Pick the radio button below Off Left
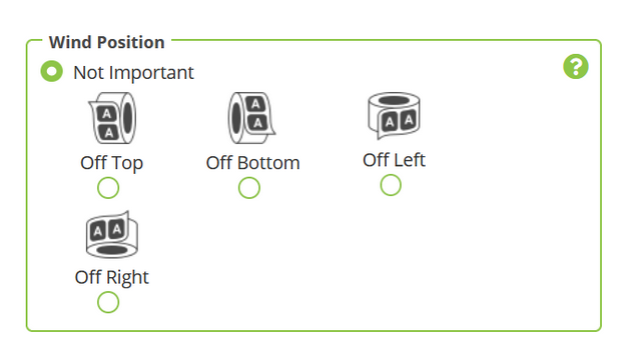This screenshot has width=631, height=360. tap(391, 185)
